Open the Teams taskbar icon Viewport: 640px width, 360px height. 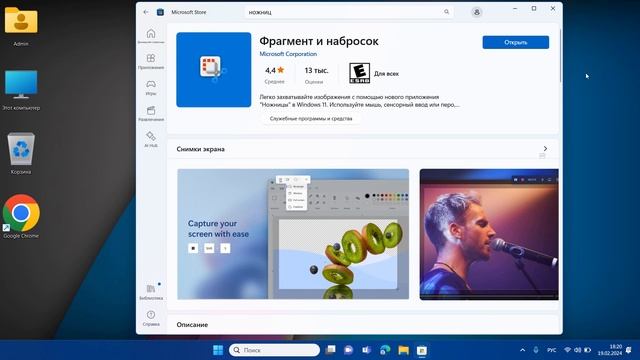[x=366, y=350]
